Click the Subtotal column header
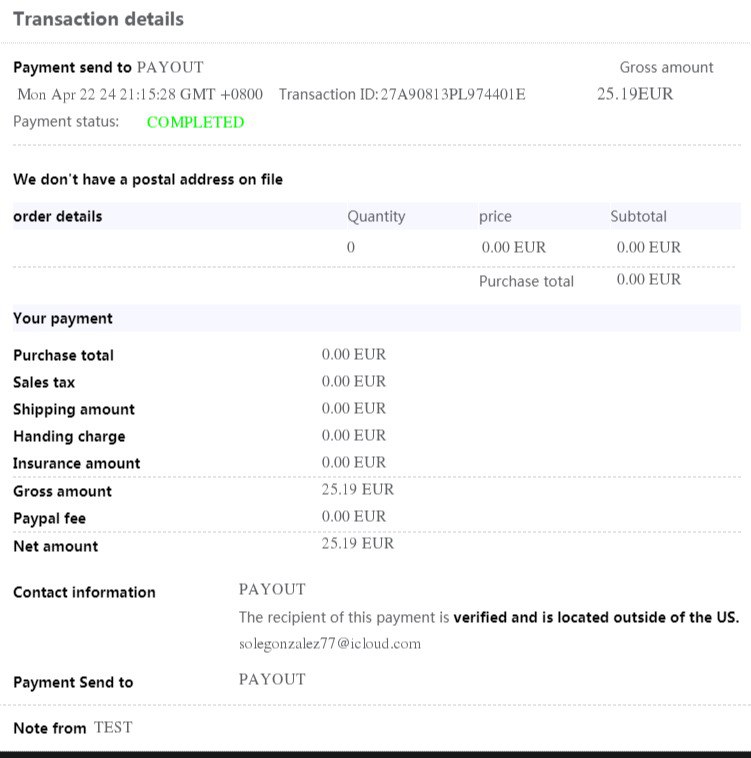Screen dimensions: 751x758 (638, 216)
